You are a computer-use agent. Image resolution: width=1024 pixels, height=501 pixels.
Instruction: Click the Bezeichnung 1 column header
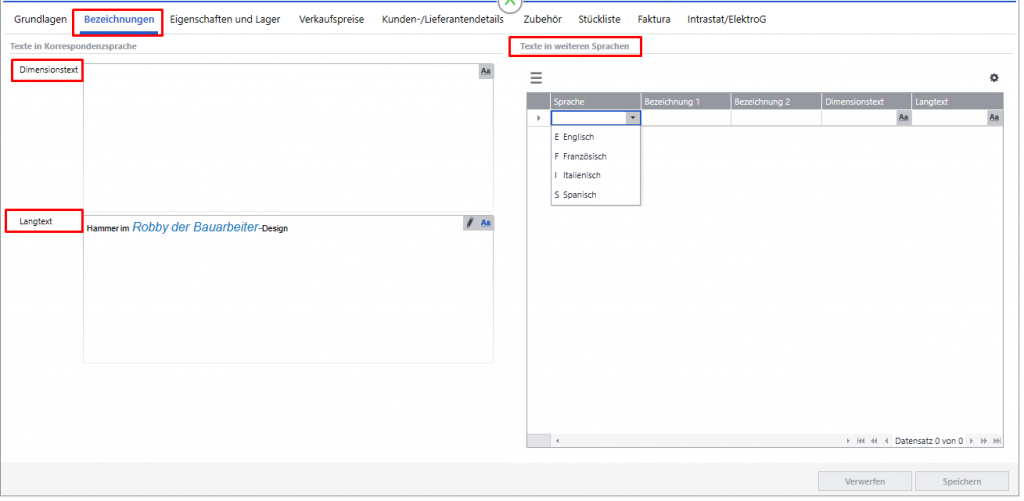(685, 101)
